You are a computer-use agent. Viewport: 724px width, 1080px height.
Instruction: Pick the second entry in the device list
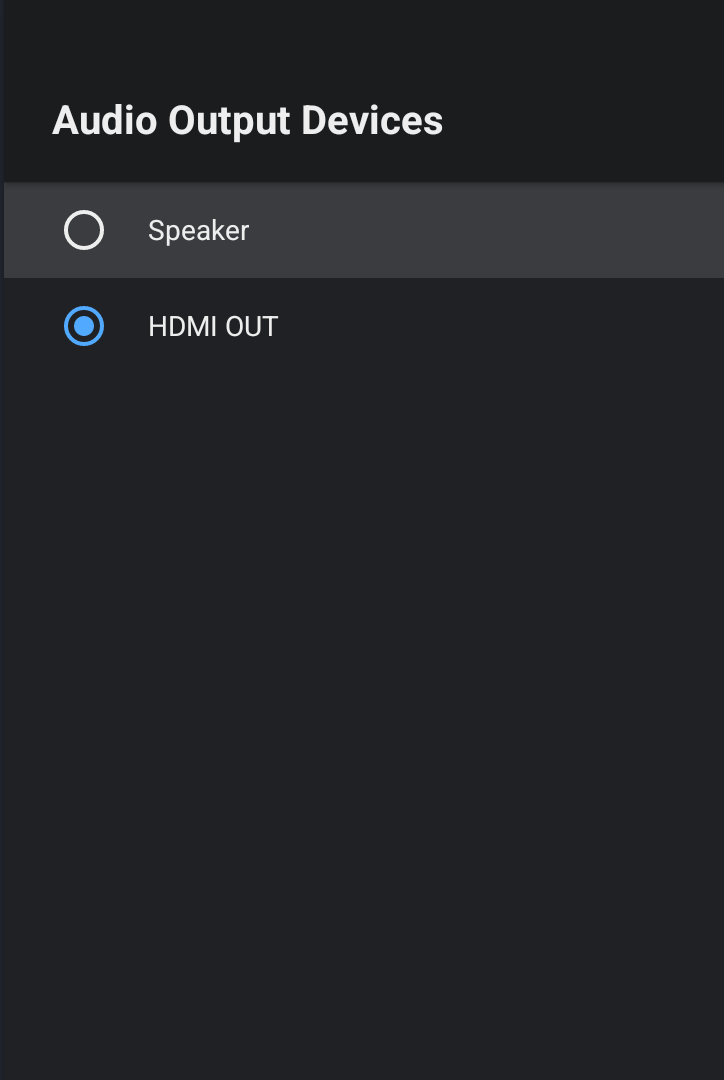point(362,327)
